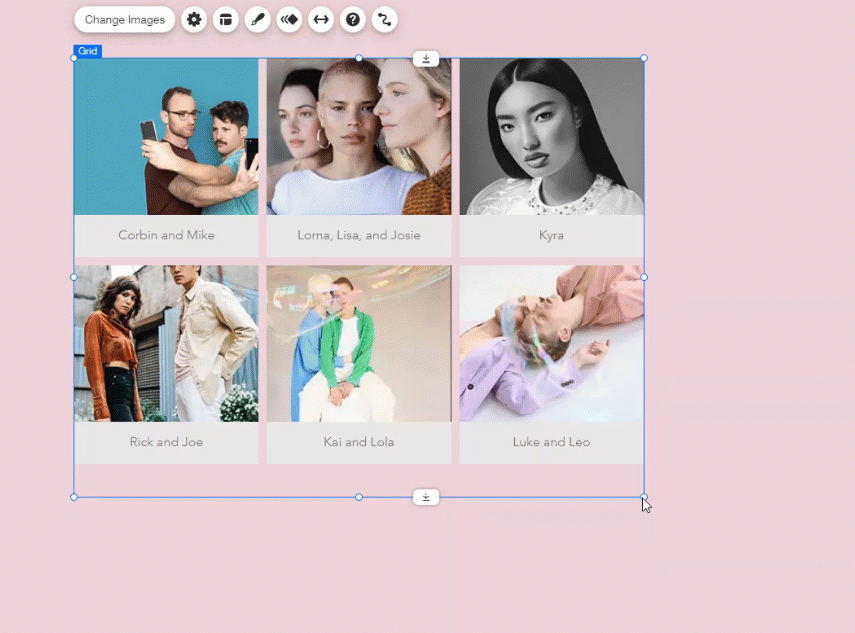Open the Animation diamond icon

point(289,19)
